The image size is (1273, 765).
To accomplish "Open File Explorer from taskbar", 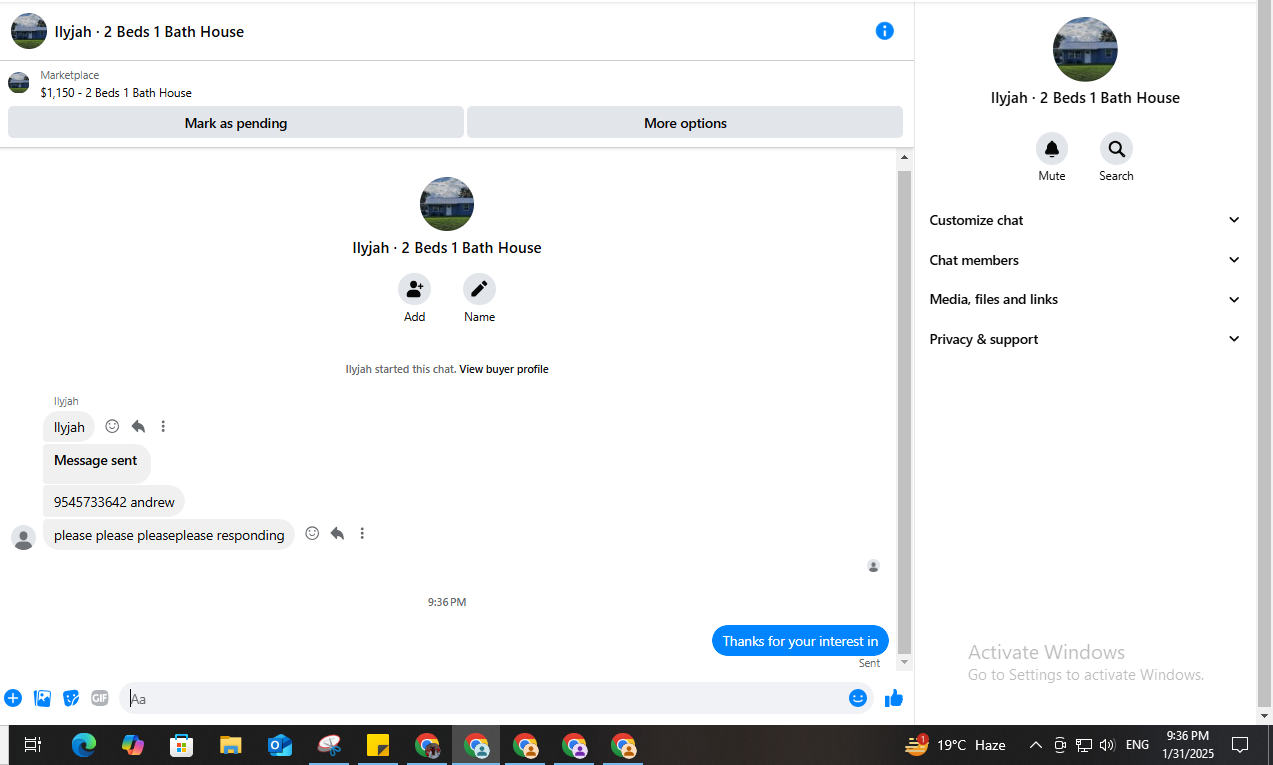I will (x=231, y=745).
